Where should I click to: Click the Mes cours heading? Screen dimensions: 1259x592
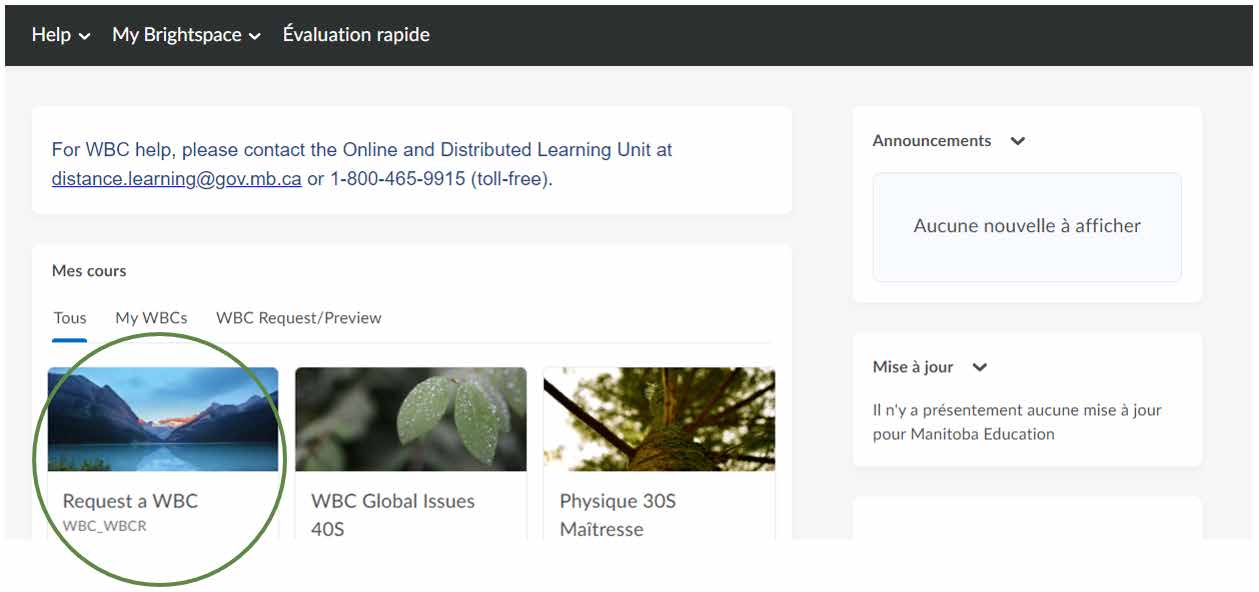[89, 271]
